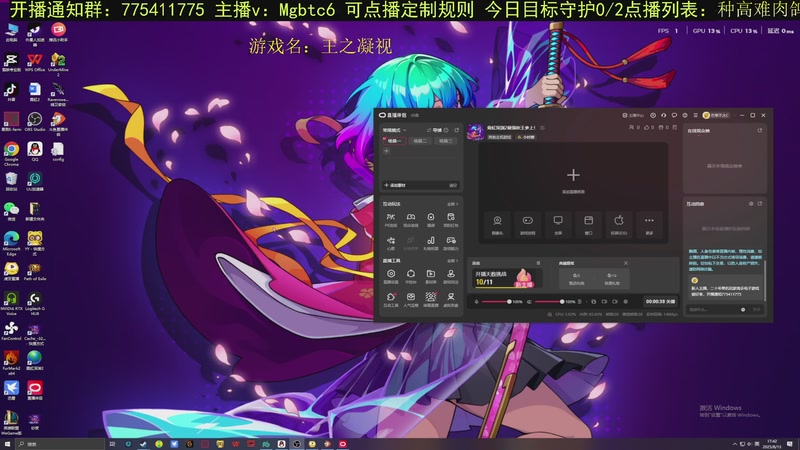Open the 开播天数挑战 activity card
Viewport: 800px width, 450px height.
[508, 279]
